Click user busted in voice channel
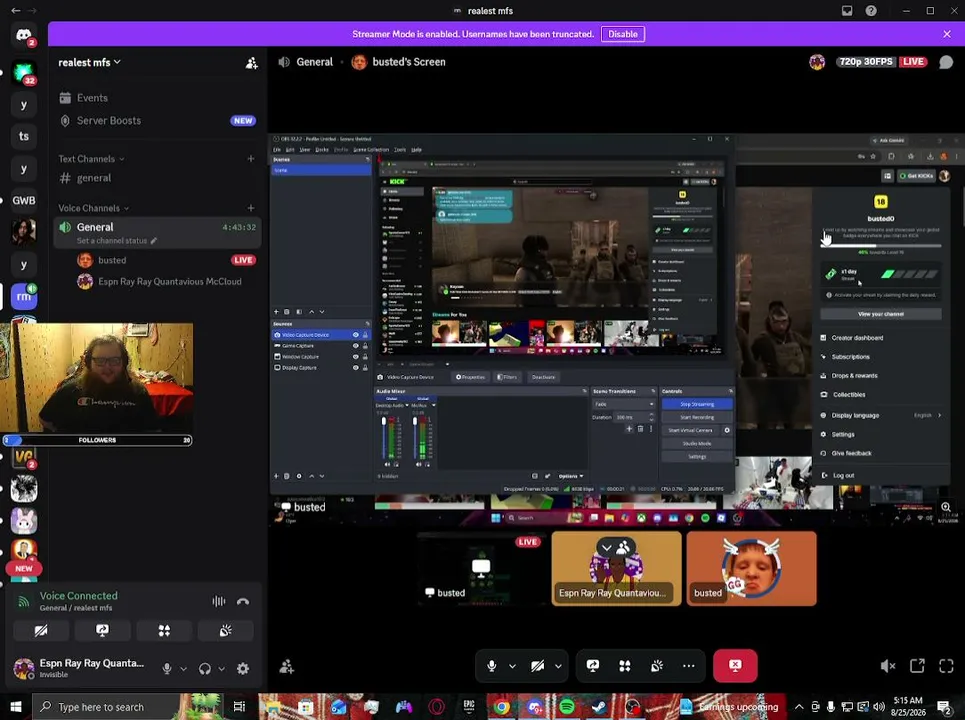 [x=166, y=260]
